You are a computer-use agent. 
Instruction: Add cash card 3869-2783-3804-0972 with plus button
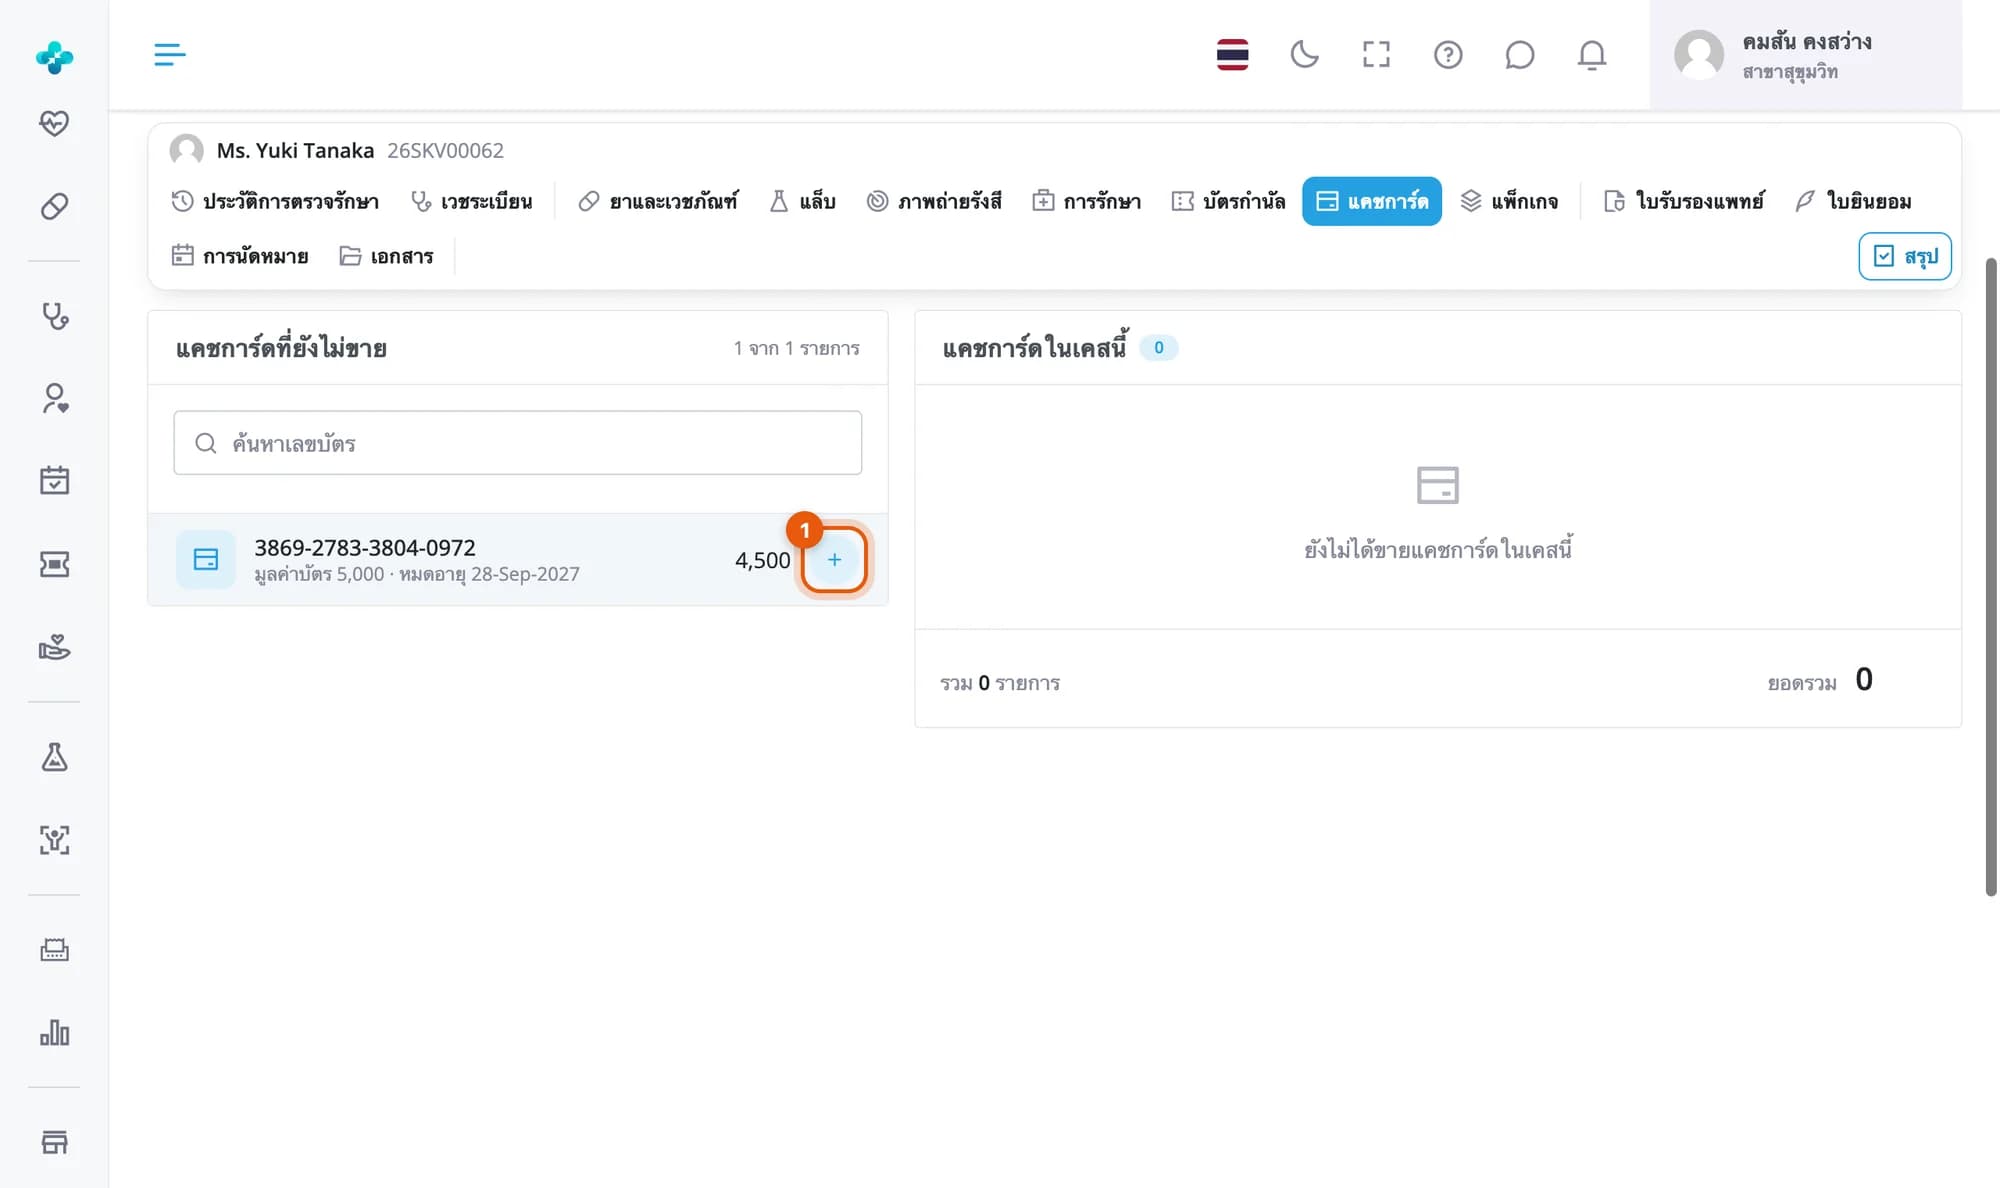coord(834,560)
